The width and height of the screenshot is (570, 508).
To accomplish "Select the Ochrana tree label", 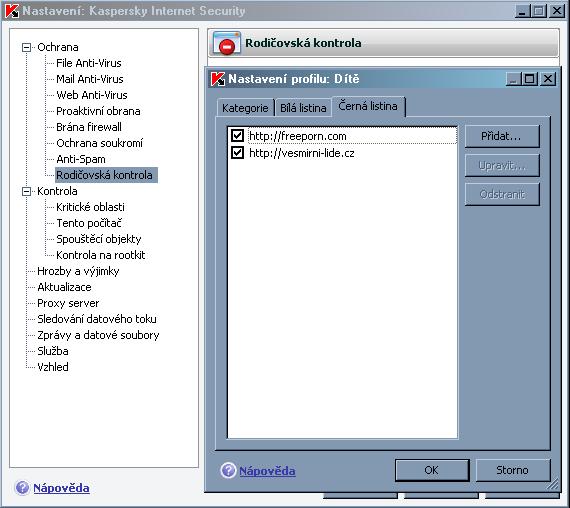I will tap(58, 47).
